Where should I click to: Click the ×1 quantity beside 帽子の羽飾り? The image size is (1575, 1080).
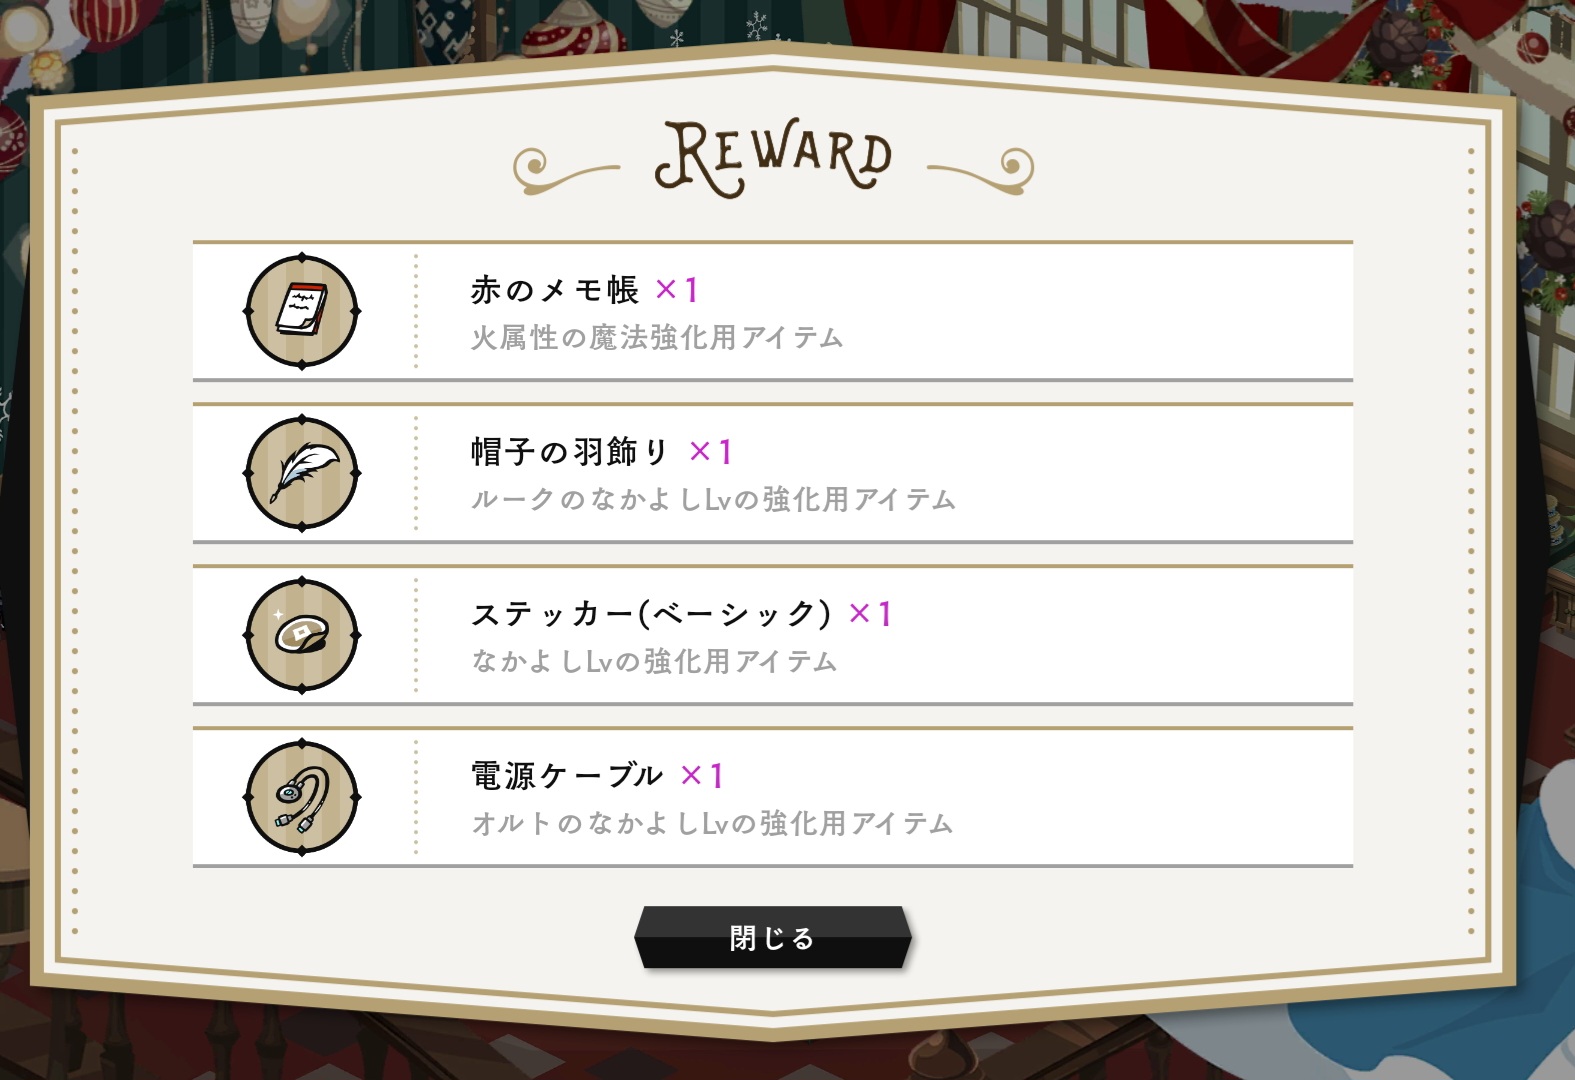[x=711, y=452]
